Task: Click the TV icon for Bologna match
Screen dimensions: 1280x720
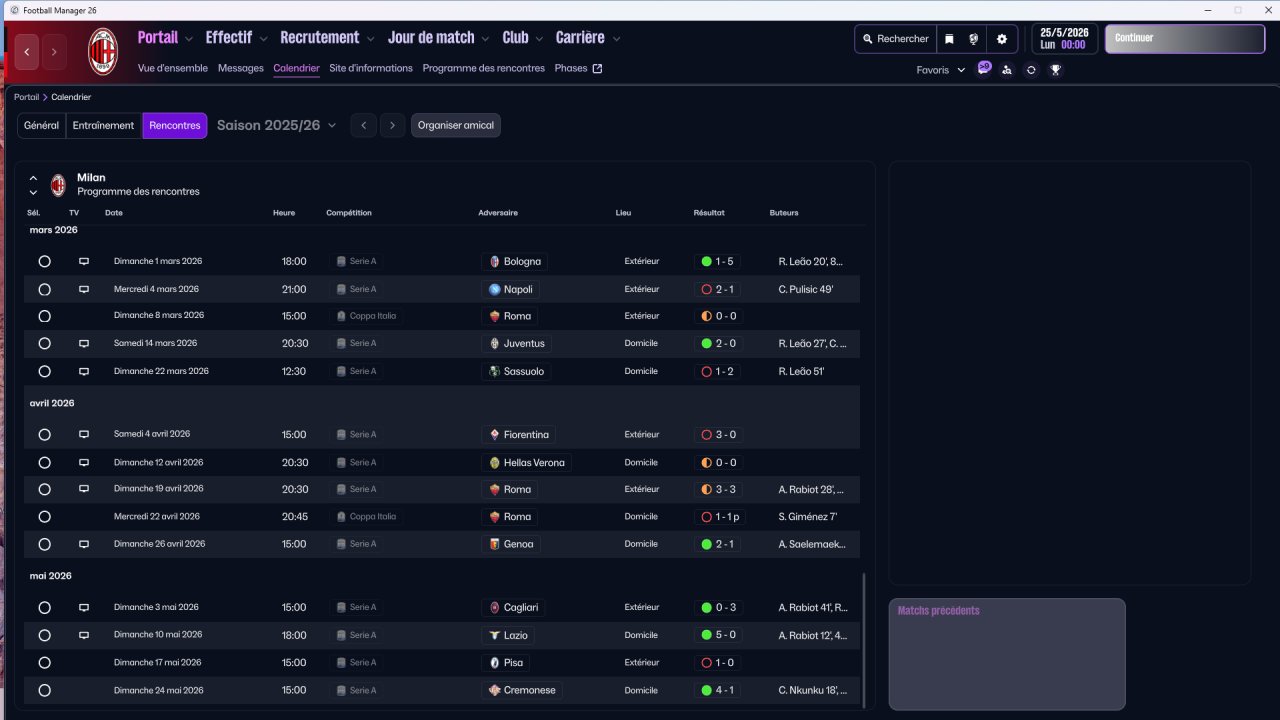Action: pyautogui.click(x=84, y=262)
